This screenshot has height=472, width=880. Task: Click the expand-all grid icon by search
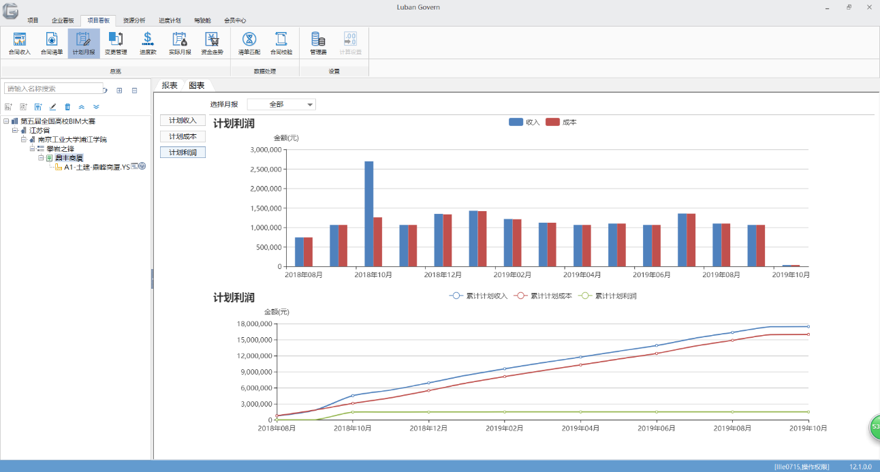120,90
